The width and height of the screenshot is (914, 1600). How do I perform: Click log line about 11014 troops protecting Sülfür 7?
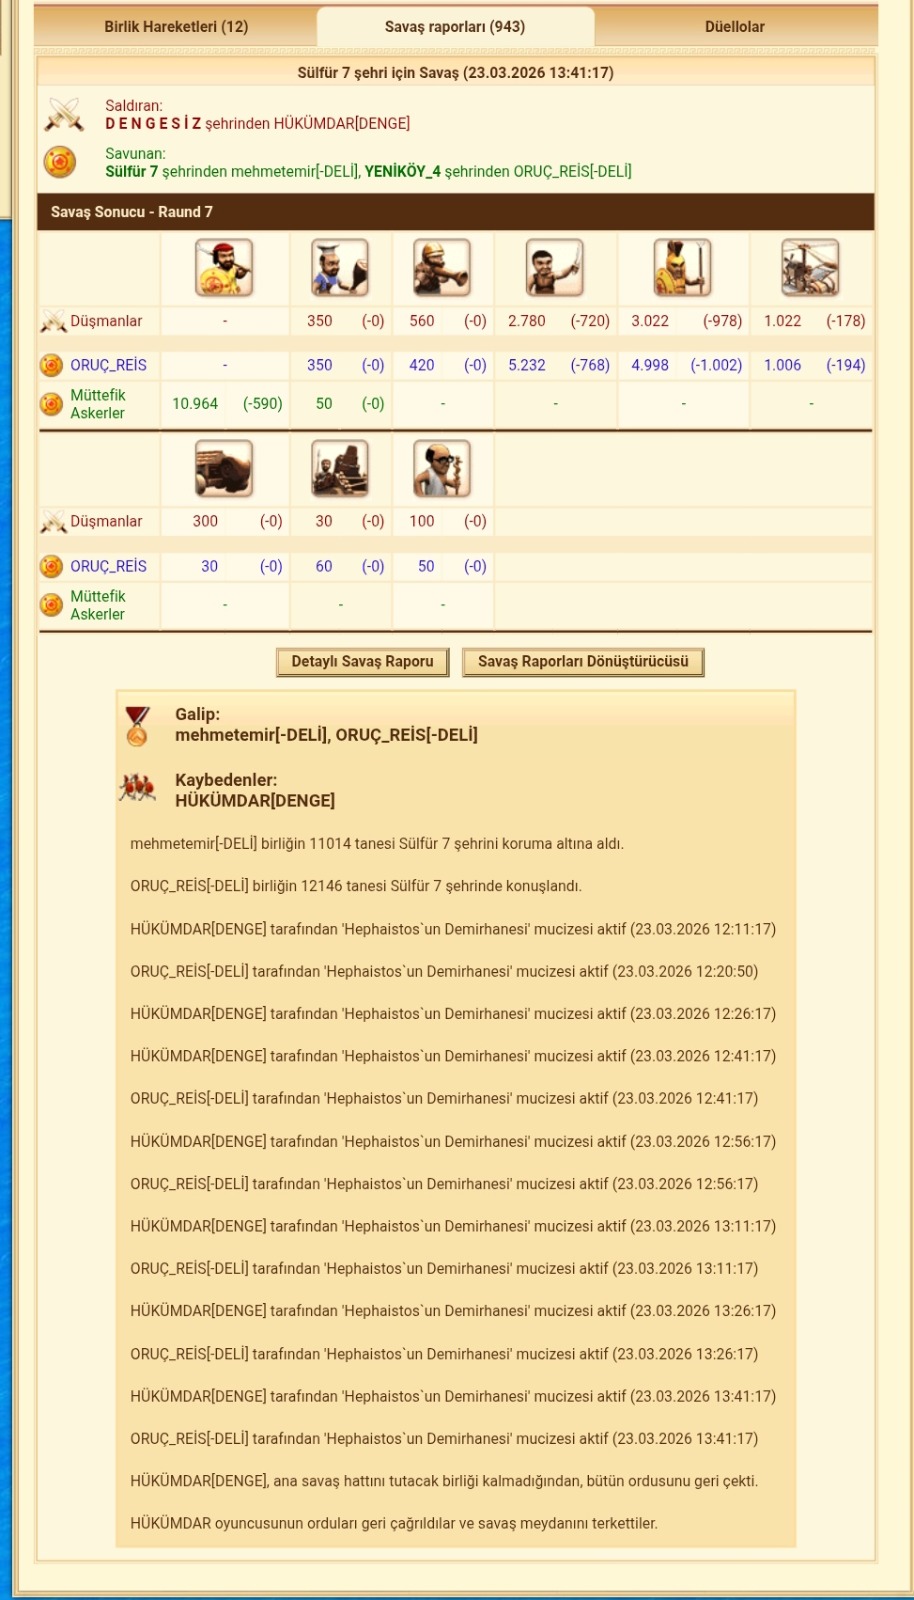pos(377,844)
